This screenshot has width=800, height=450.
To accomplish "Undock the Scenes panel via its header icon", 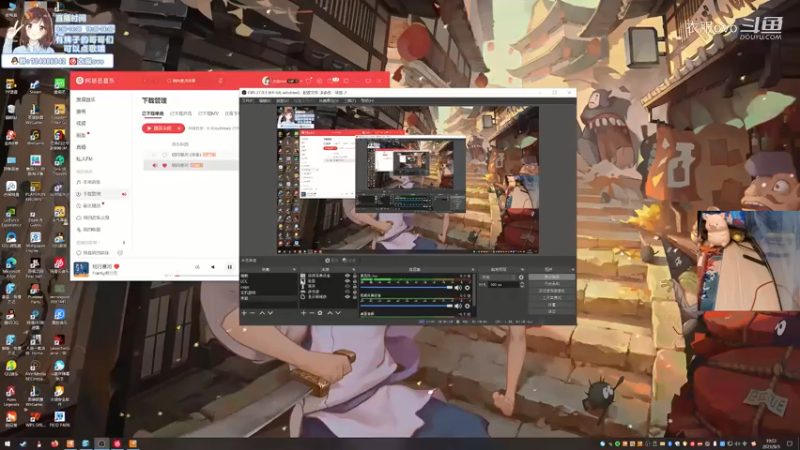I will [x=294, y=269].
